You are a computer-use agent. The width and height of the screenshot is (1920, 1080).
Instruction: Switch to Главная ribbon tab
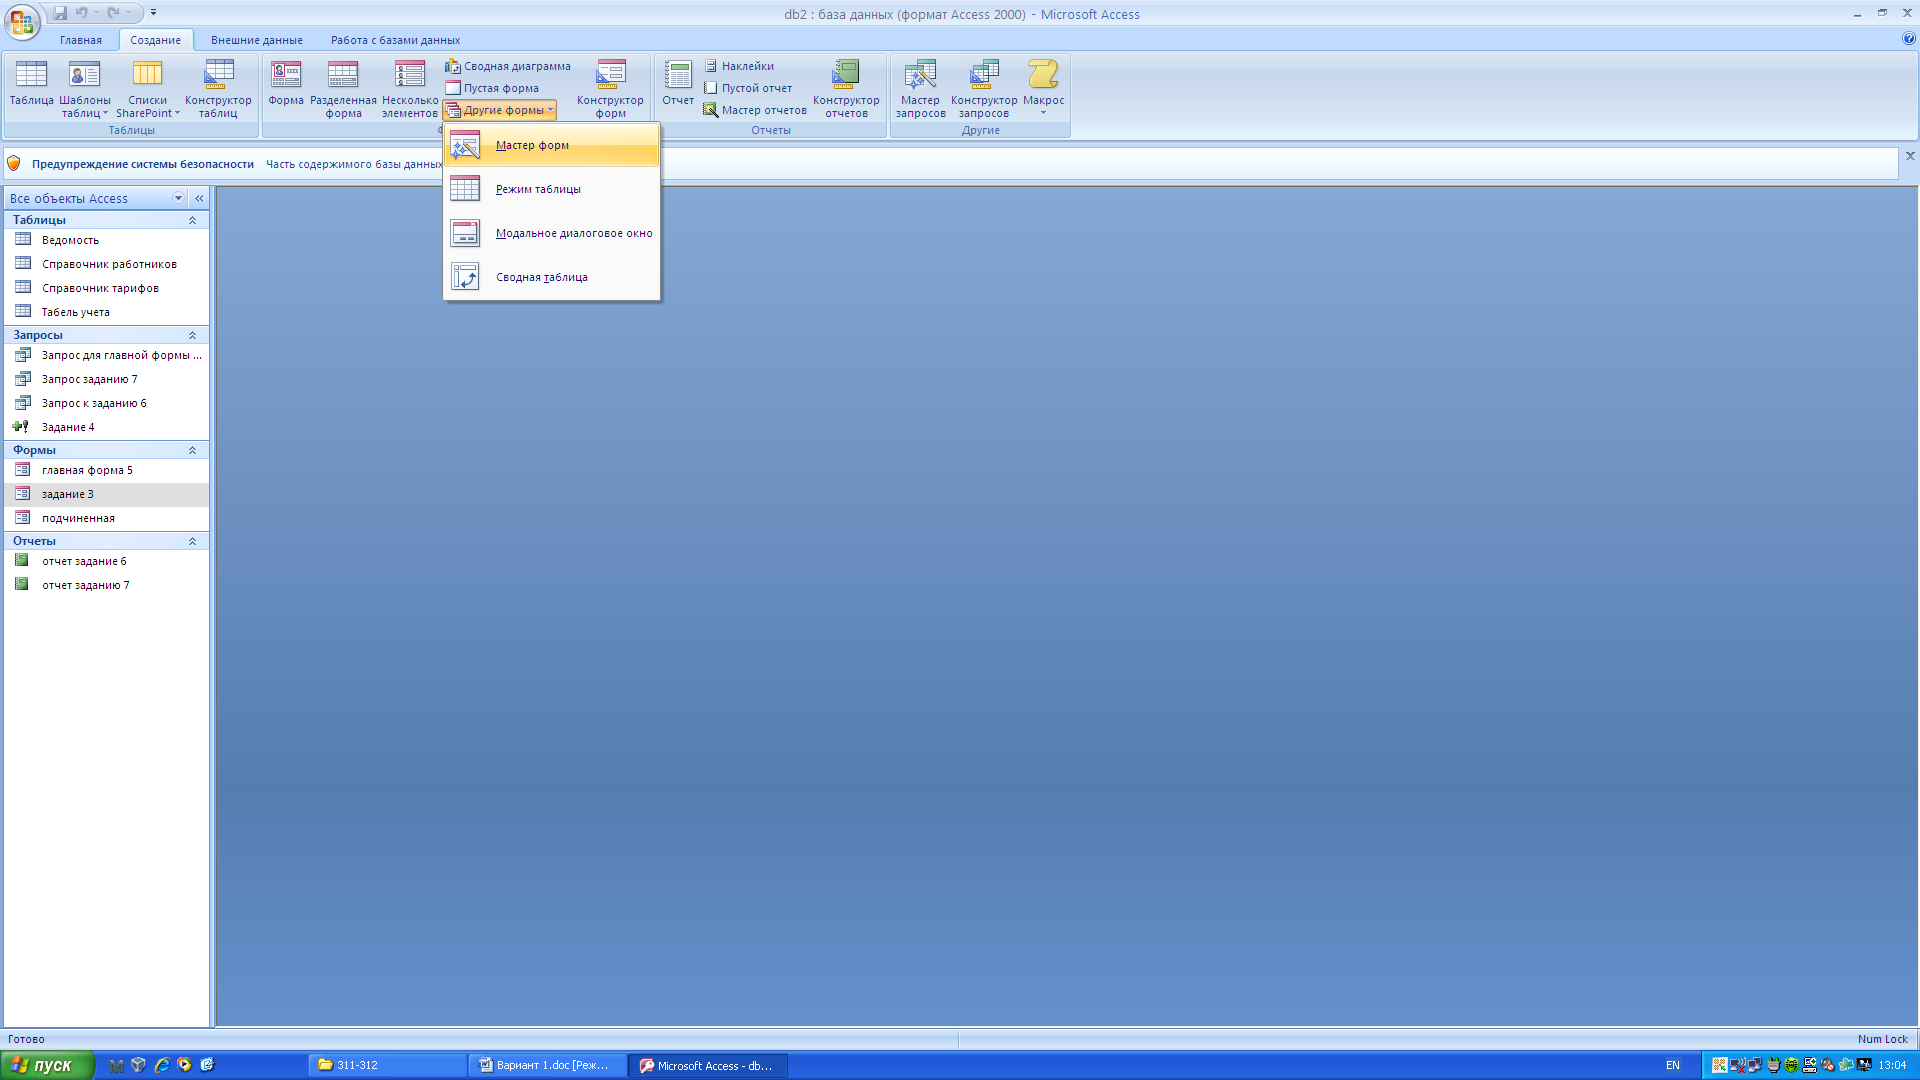click(x=81, y=40)
